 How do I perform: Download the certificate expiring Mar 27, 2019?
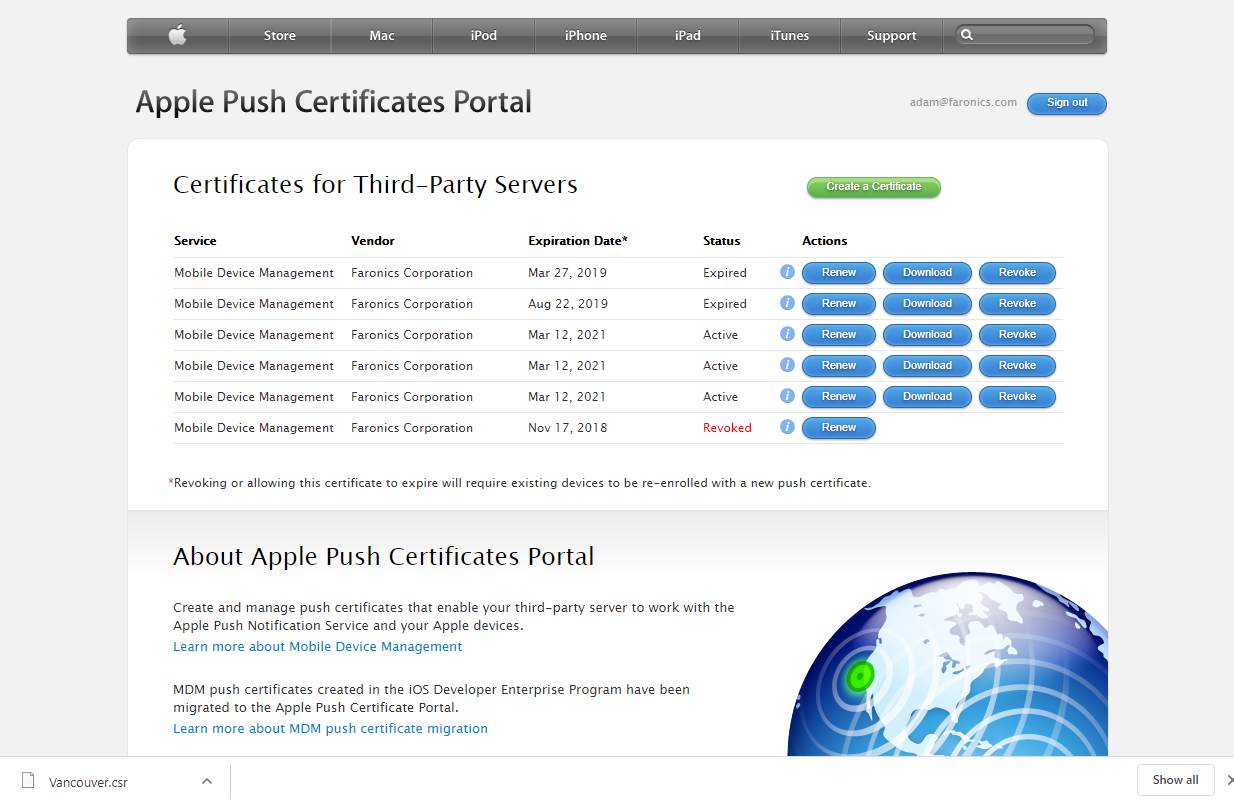[928, 273]
